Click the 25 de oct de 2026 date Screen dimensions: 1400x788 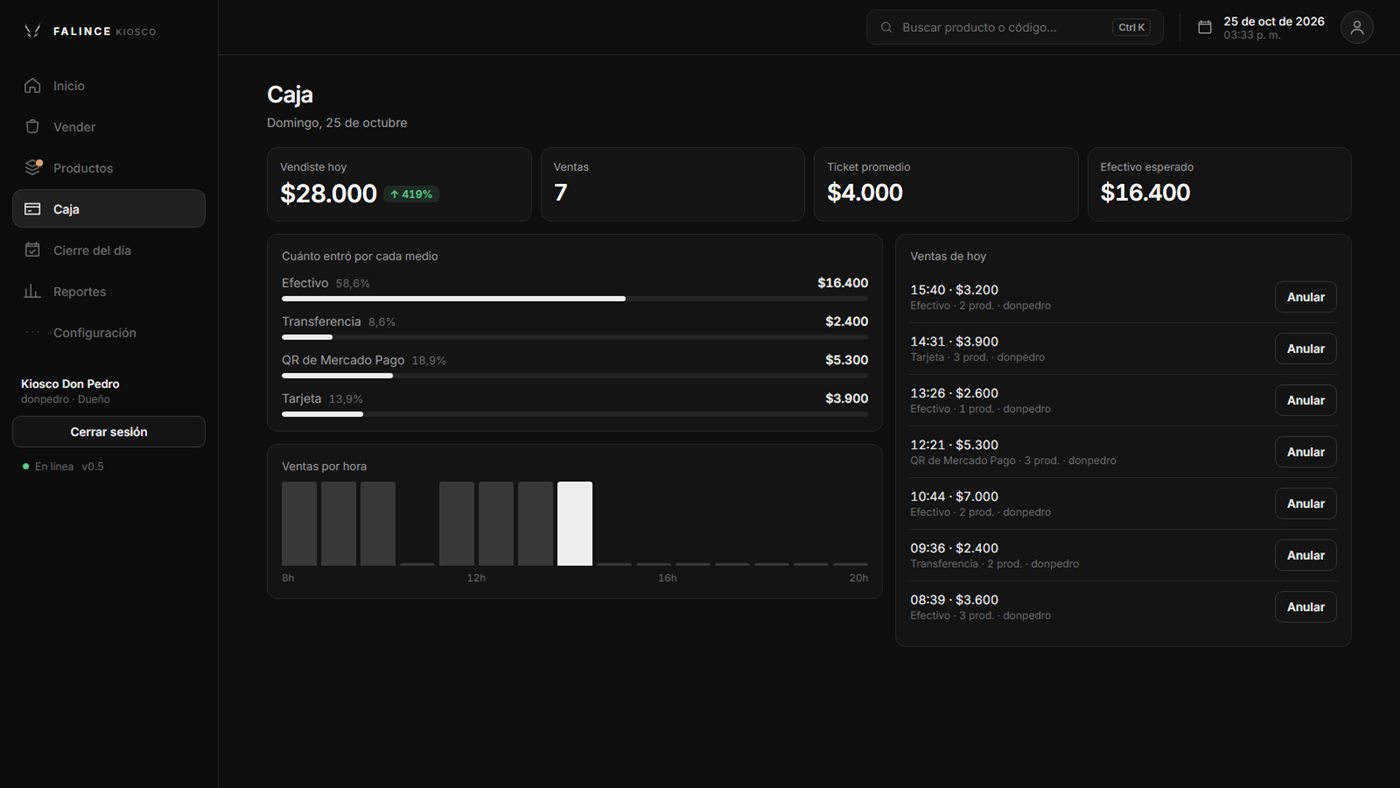[x=1274, y=21]
